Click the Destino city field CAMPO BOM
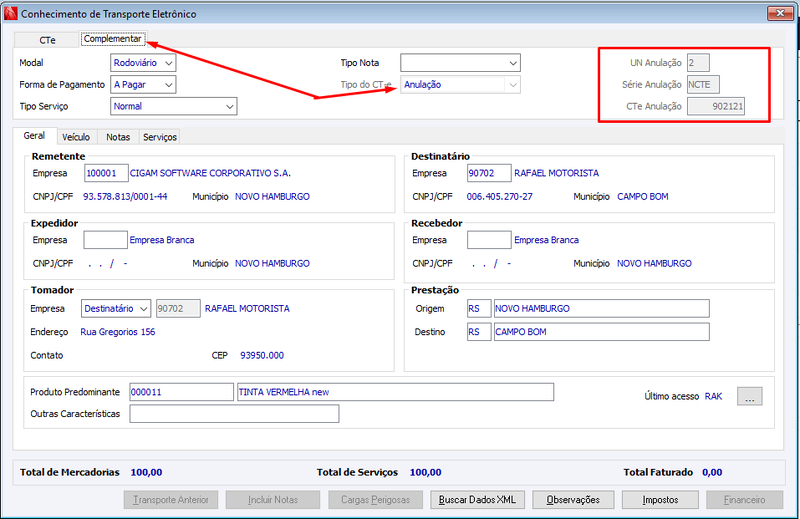The width and height of the screenshot is (800, 519). pyautogui.click(x=602, y=332)
